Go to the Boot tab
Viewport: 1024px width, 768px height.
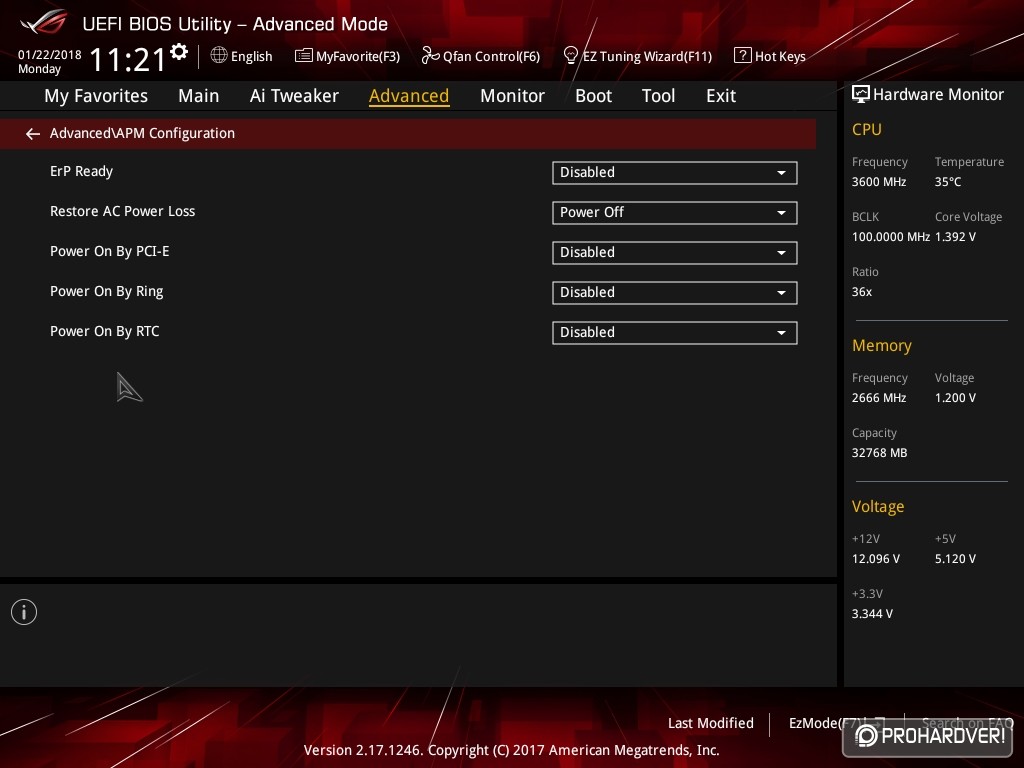tap(593, 96)
